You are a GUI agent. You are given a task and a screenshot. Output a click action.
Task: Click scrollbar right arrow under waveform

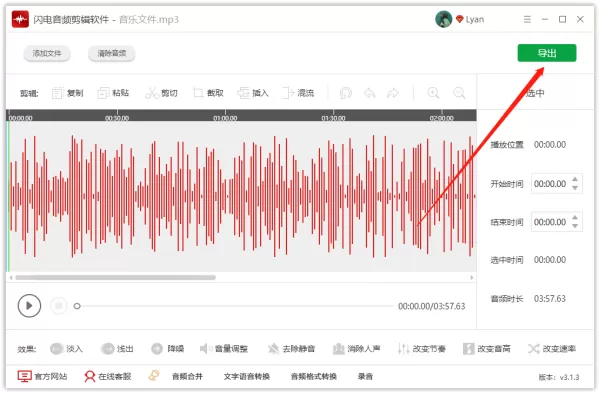click(x=471, y=277)
